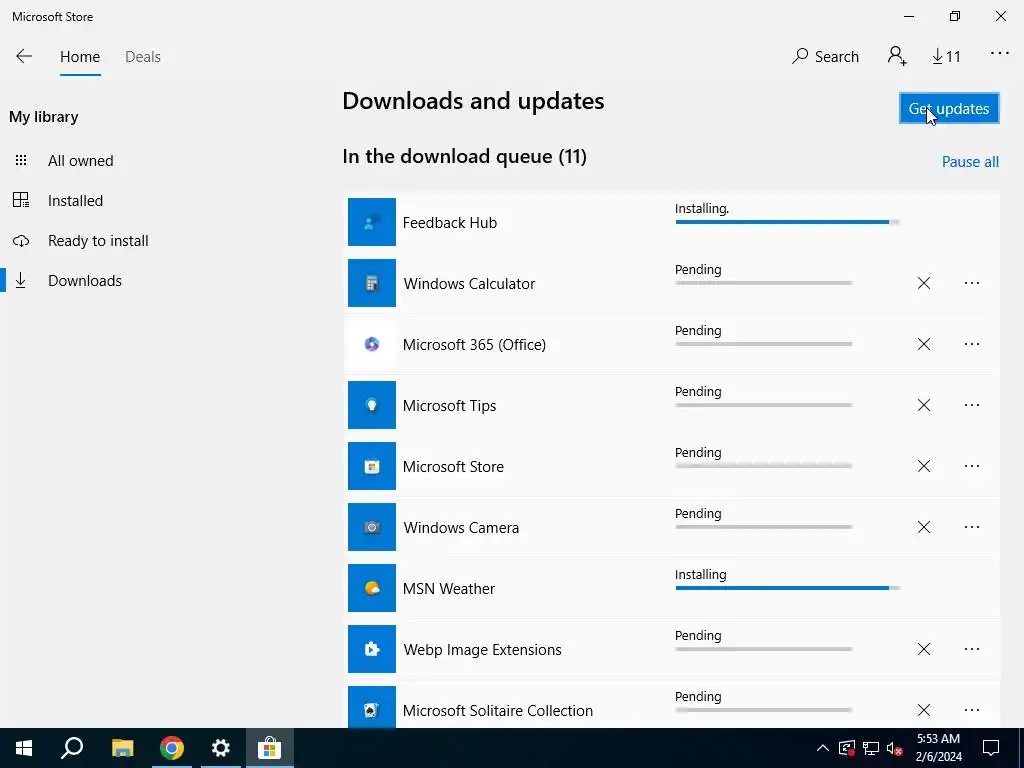This screenshot has height=768, width=1024.
Task: Open Search in the Store header
Action: (x=825, y=57)
